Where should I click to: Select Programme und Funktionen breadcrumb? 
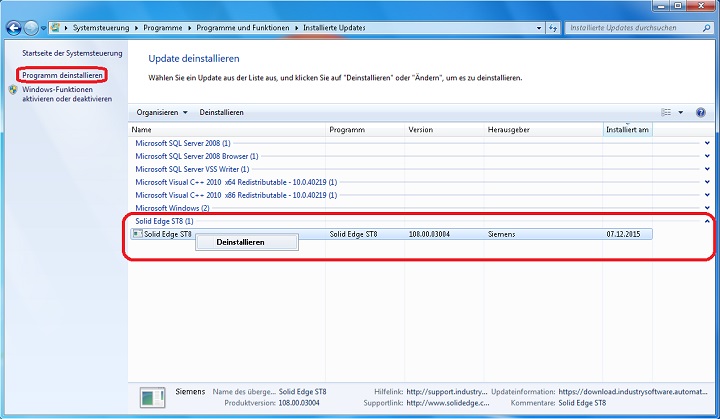pyautogui.click(x=242, y=28)
